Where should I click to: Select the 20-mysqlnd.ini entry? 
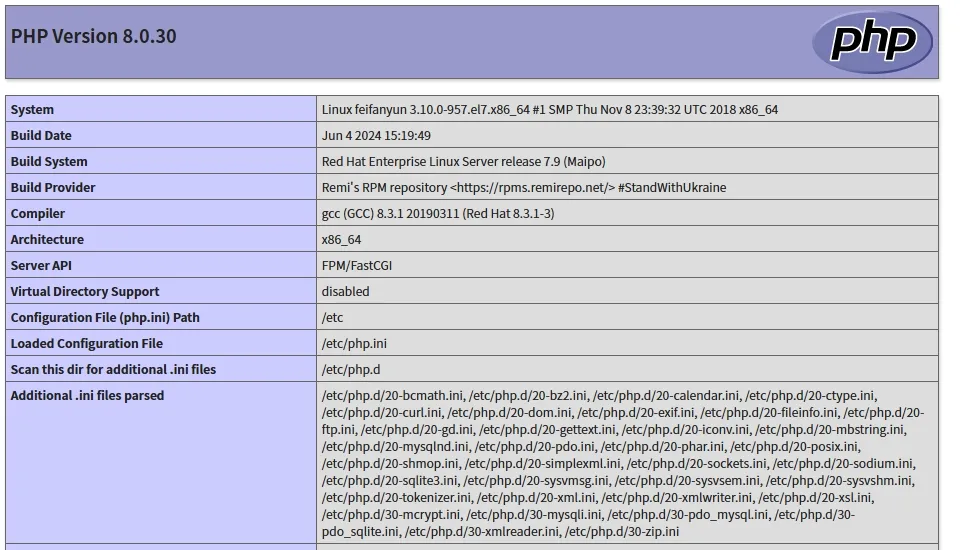(395, 446)
